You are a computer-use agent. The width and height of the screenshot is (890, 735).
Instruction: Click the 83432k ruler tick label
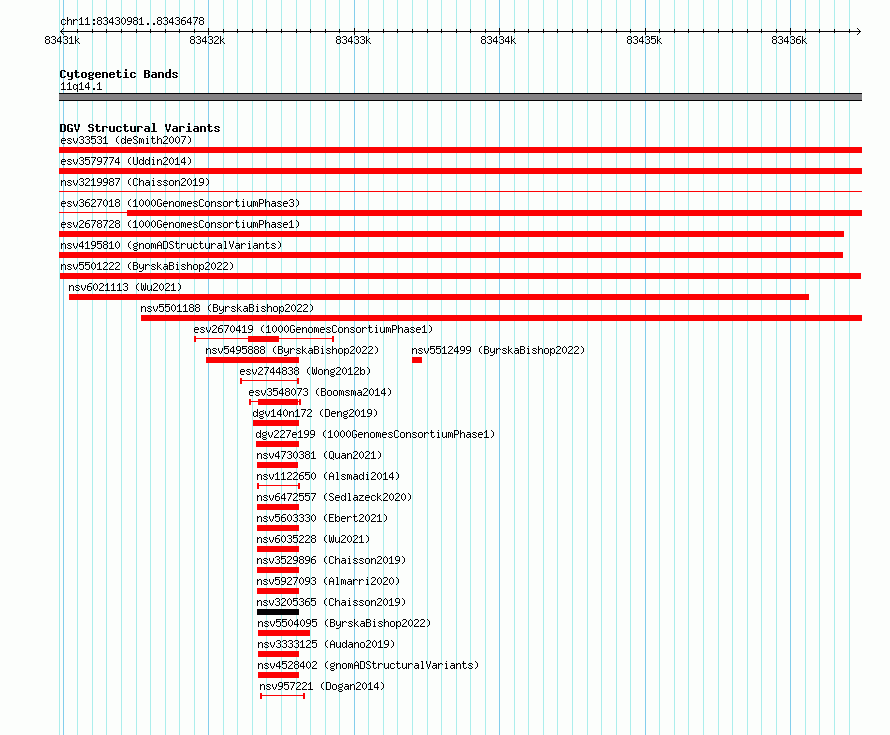pyautogui.click(x=207, y=40)
